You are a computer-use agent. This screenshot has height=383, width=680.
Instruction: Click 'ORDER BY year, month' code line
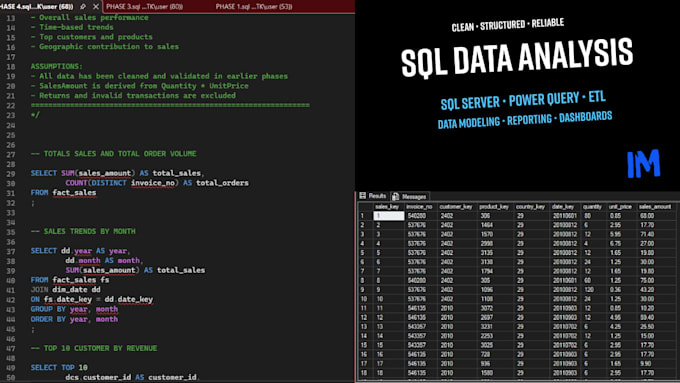pos(74,319)
